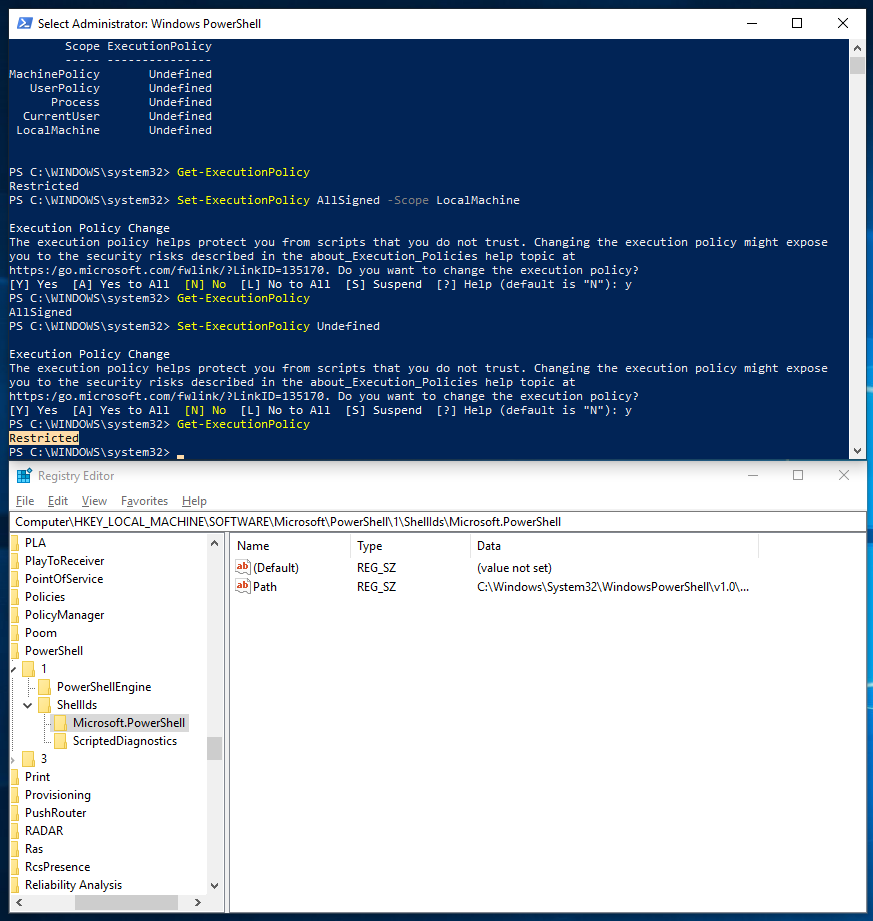Open the Edit menu
Viewport: 873px width, 921px height.
pyautogui.click(x=57, y=500)
